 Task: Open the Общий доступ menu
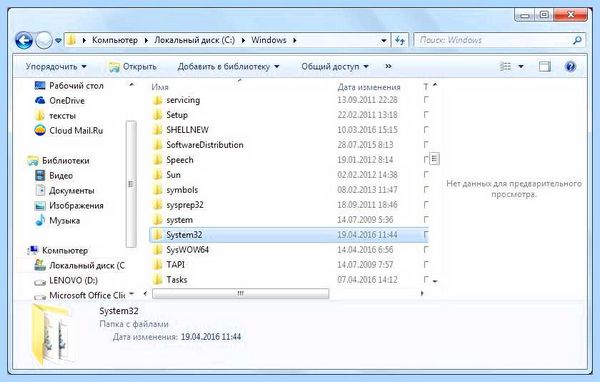point(335,67)
